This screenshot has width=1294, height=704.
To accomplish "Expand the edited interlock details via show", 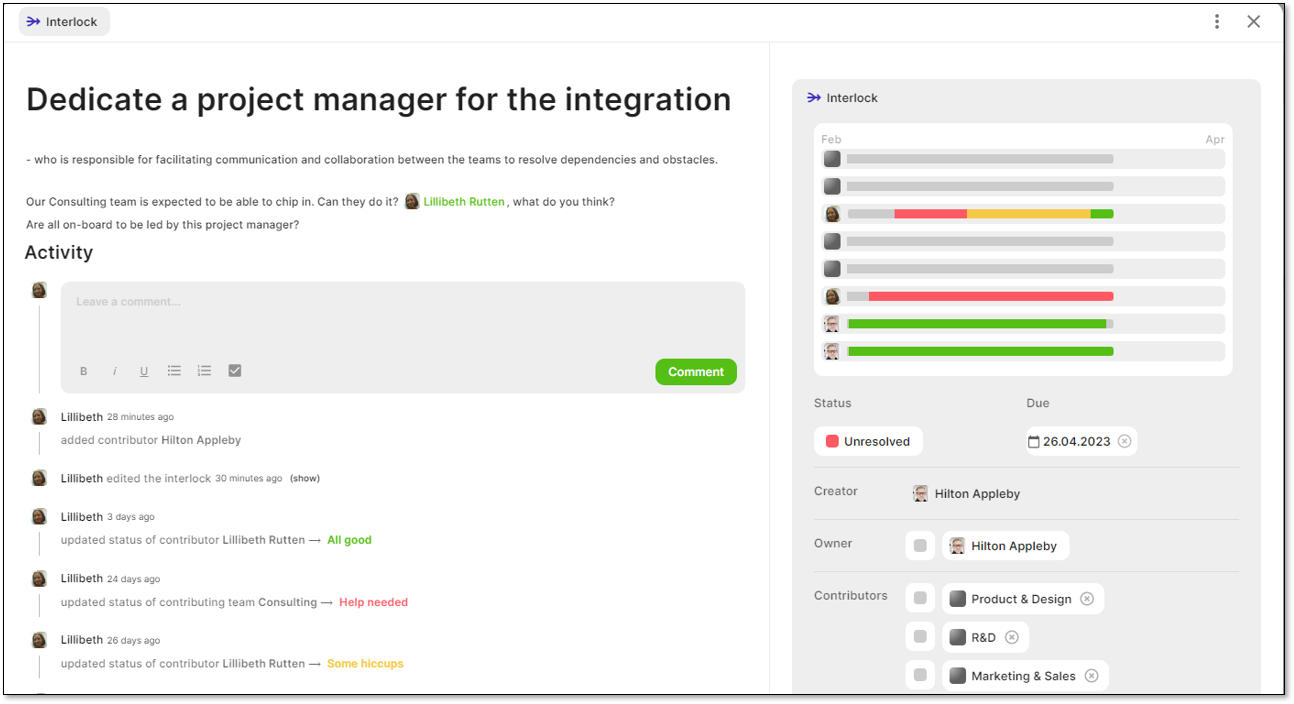I will point(304,478).
